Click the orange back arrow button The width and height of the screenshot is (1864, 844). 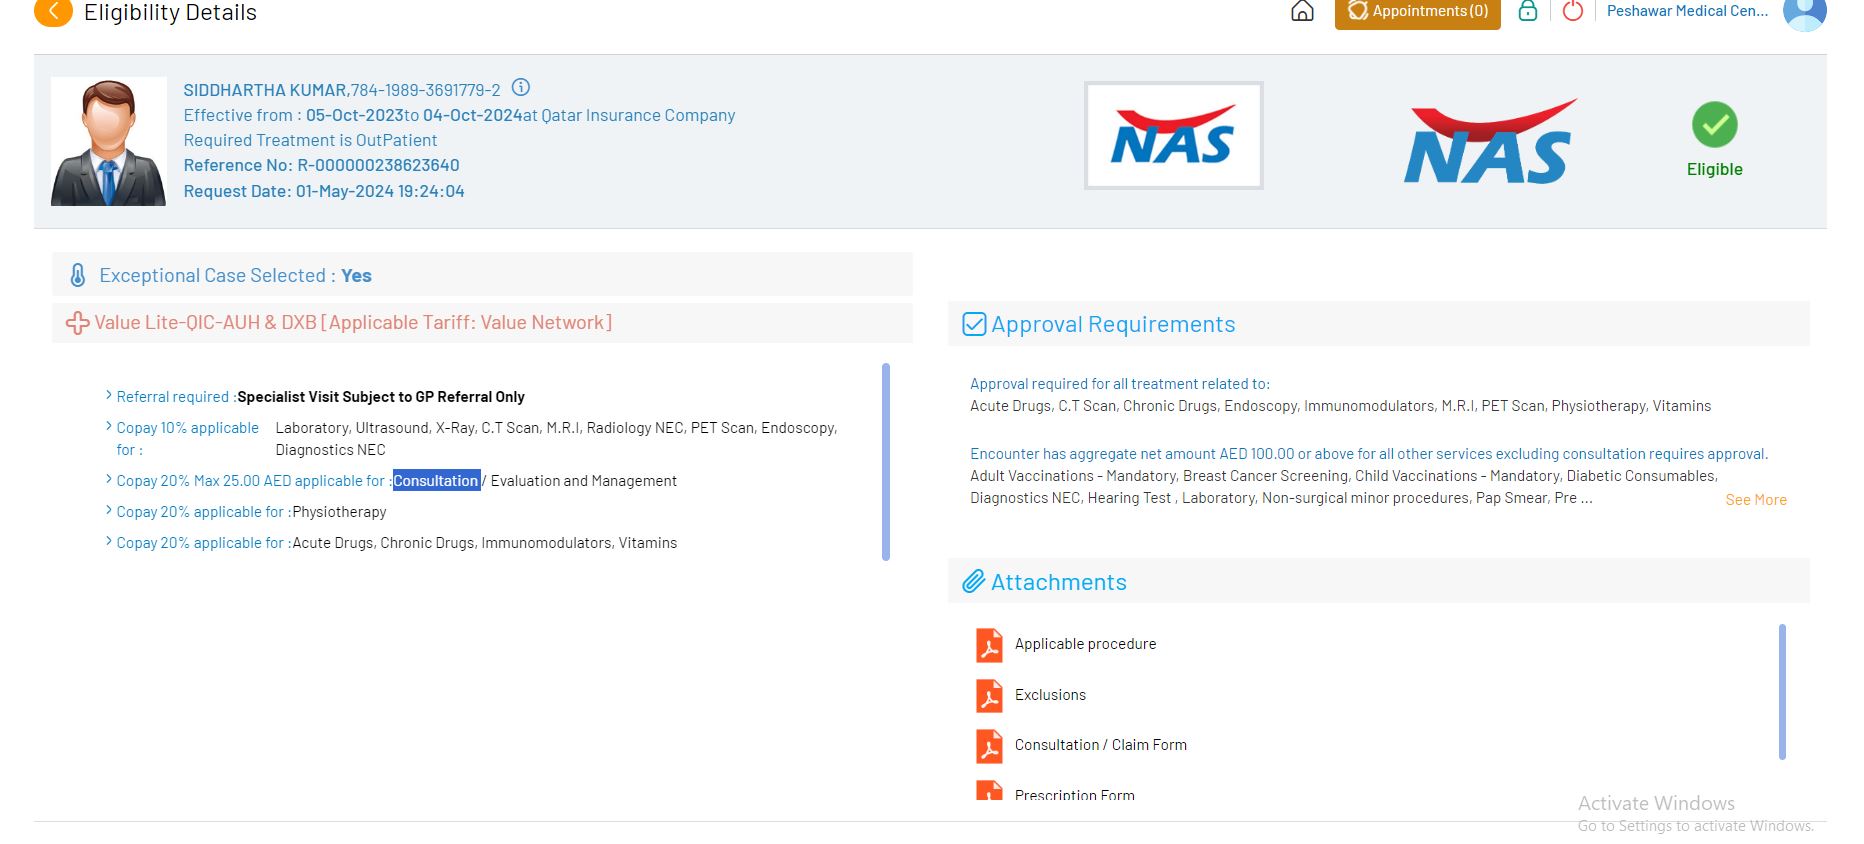(x=53, y=12)
